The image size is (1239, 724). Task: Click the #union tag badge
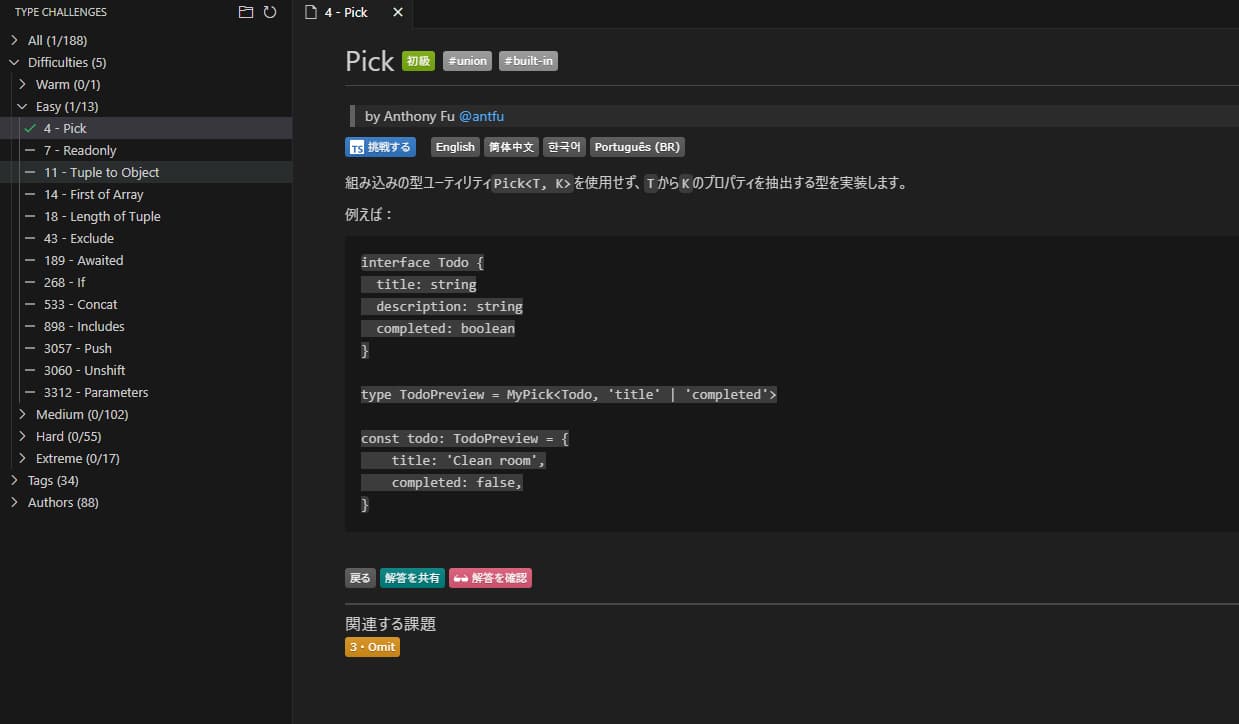(x=467, y=61)
